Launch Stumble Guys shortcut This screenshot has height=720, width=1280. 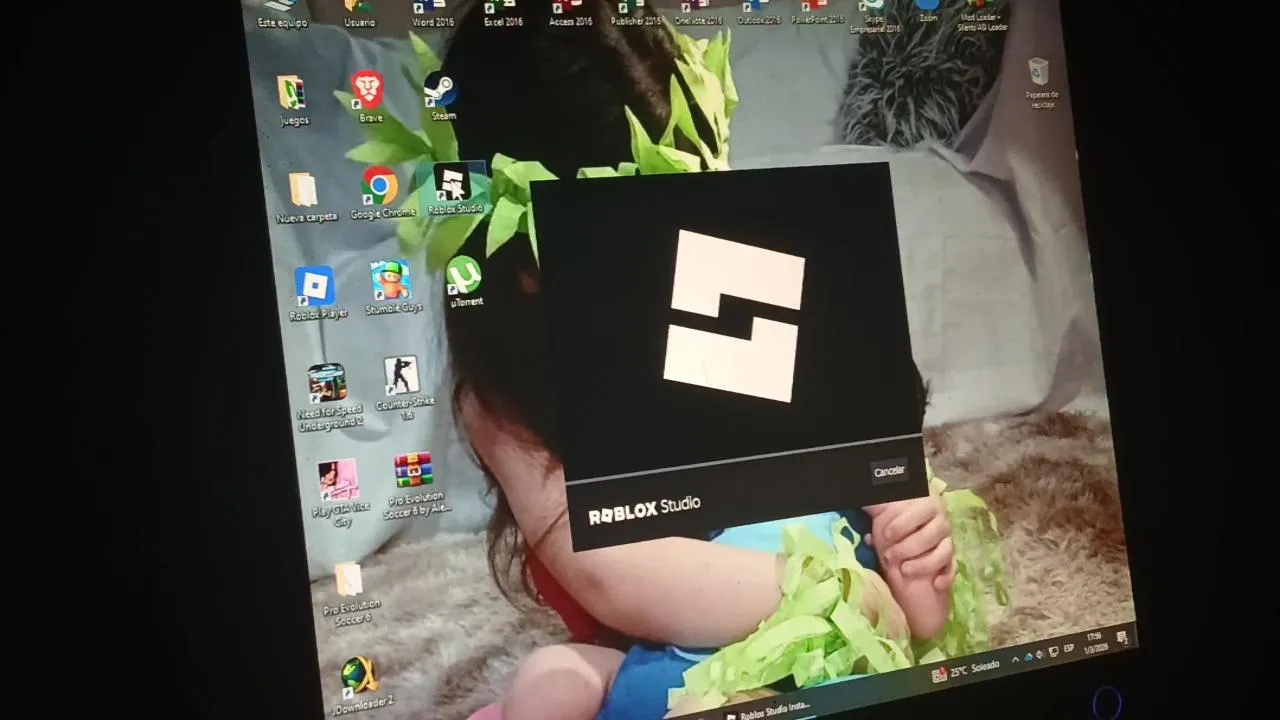tap(393, 288)
